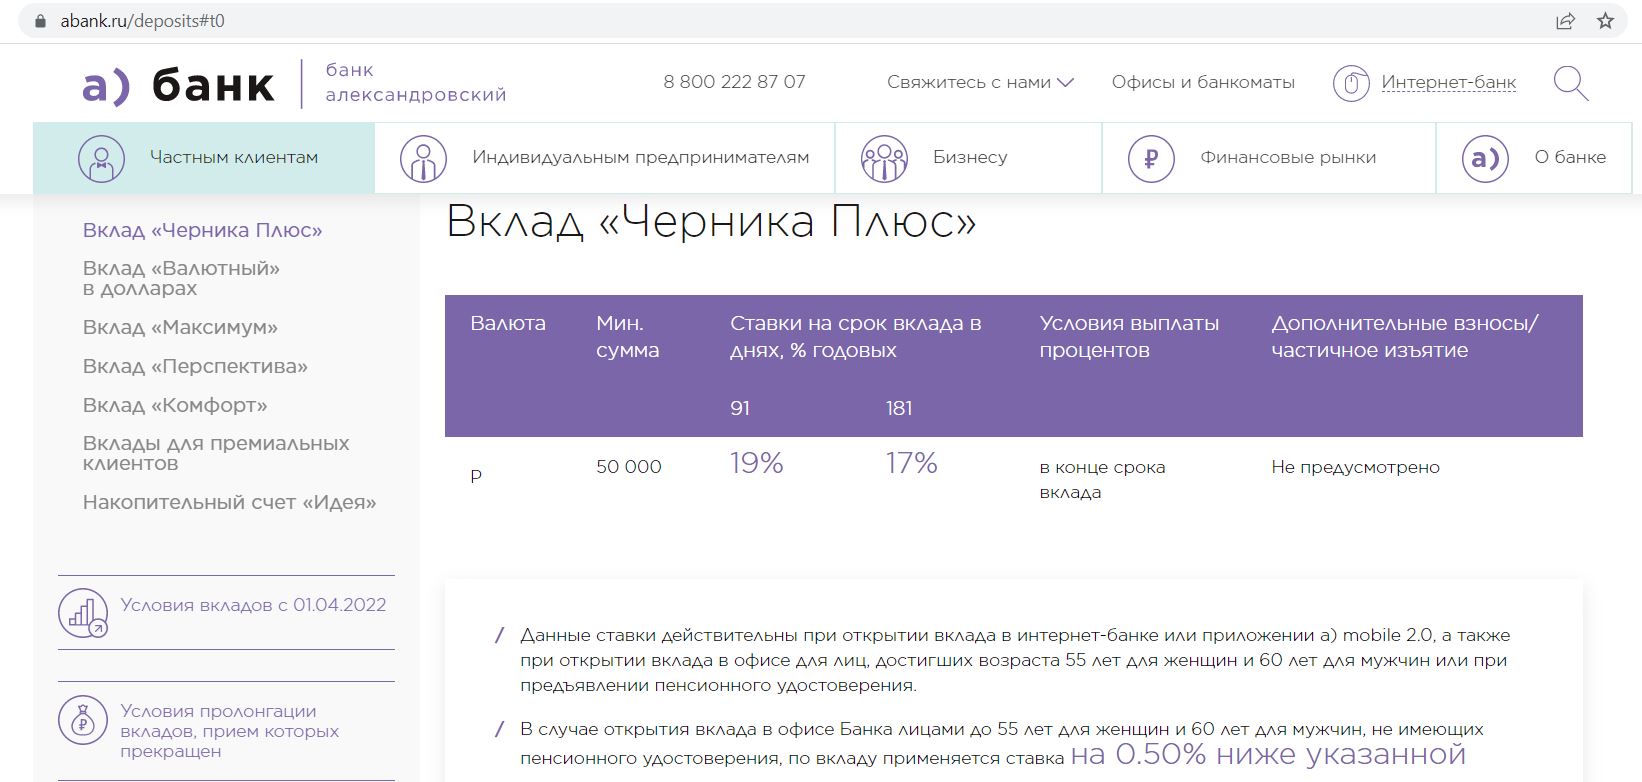Click the mouse icon beside Интернет-банк
This screenshot has height=782, width=1642.
click(1351, 83)
